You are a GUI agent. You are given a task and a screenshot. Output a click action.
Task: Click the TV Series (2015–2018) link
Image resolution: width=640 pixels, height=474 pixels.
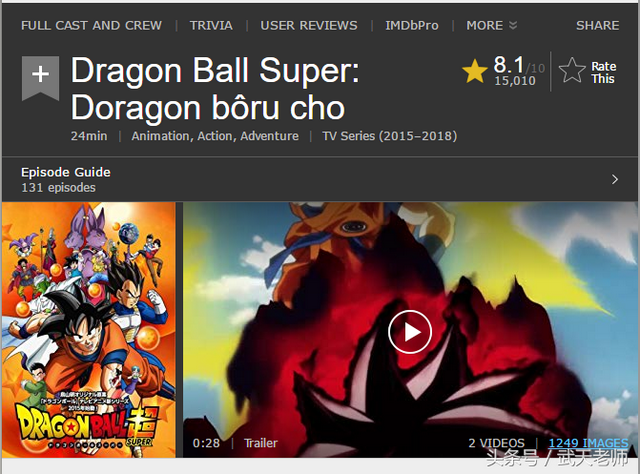(389, 136)
